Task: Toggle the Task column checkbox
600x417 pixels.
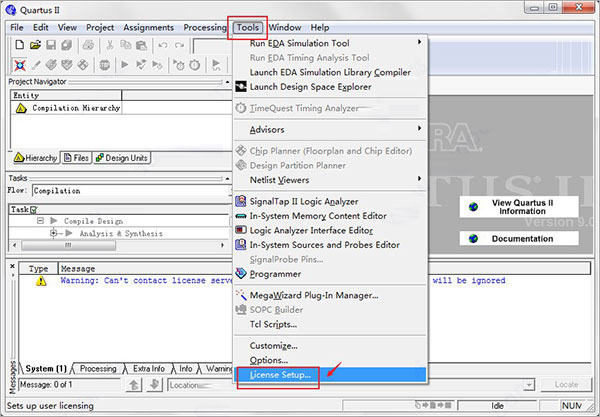Action: point(33,209)
